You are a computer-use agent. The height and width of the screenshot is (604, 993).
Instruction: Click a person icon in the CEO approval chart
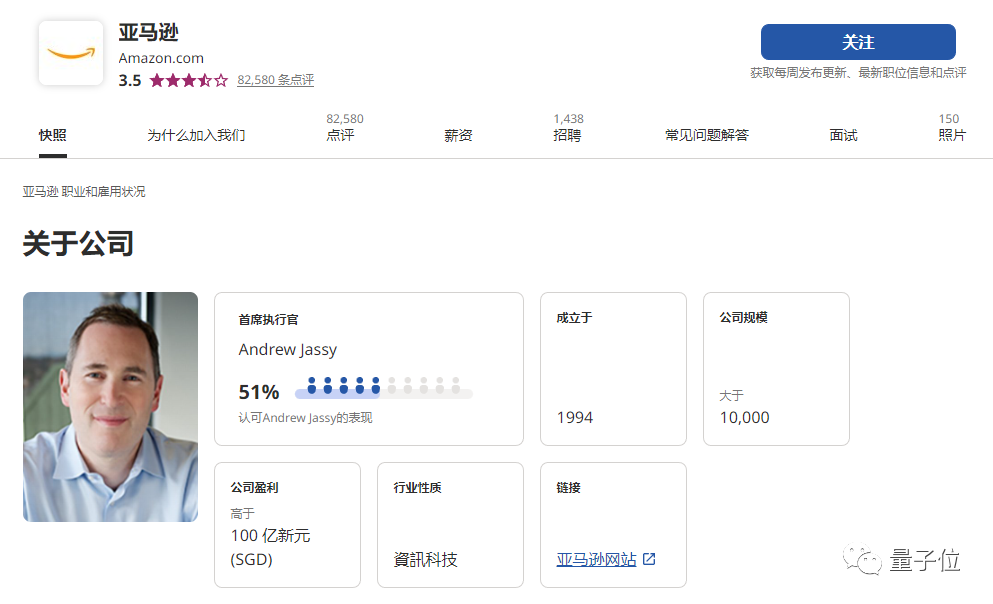click(x=313, y=384)
